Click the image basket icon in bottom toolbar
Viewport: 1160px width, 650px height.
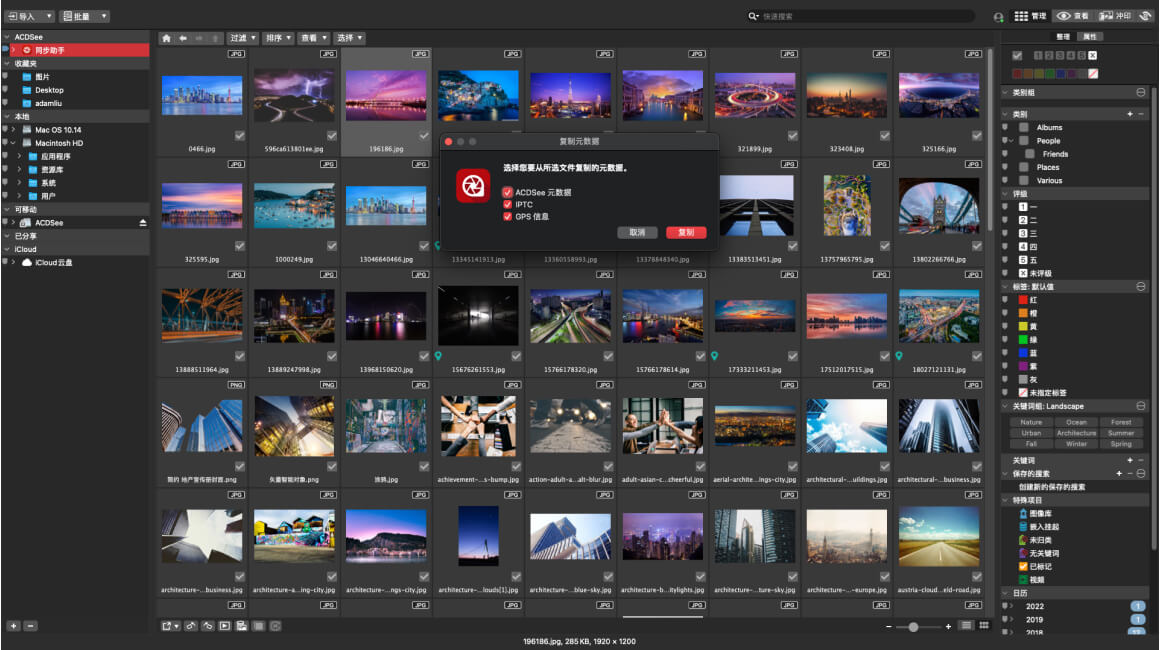(241, 626)
